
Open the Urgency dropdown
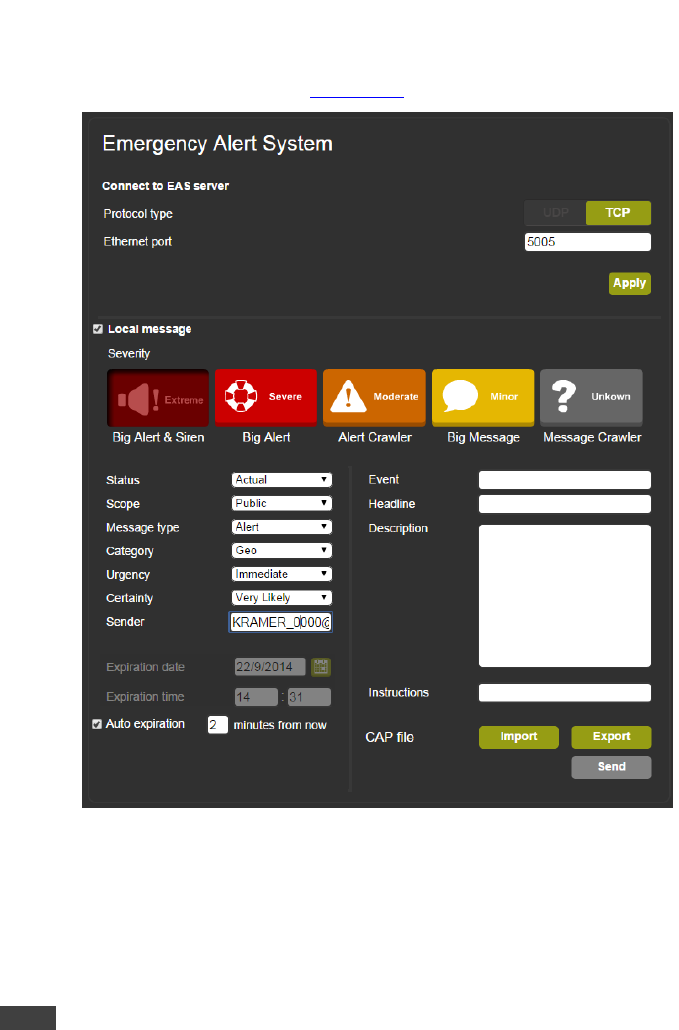282,574
